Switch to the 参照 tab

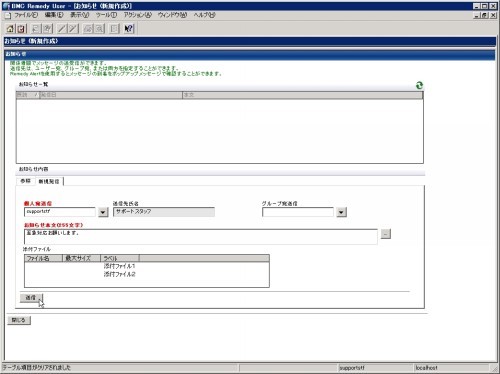pyautogui.click(x=26, y=181)
